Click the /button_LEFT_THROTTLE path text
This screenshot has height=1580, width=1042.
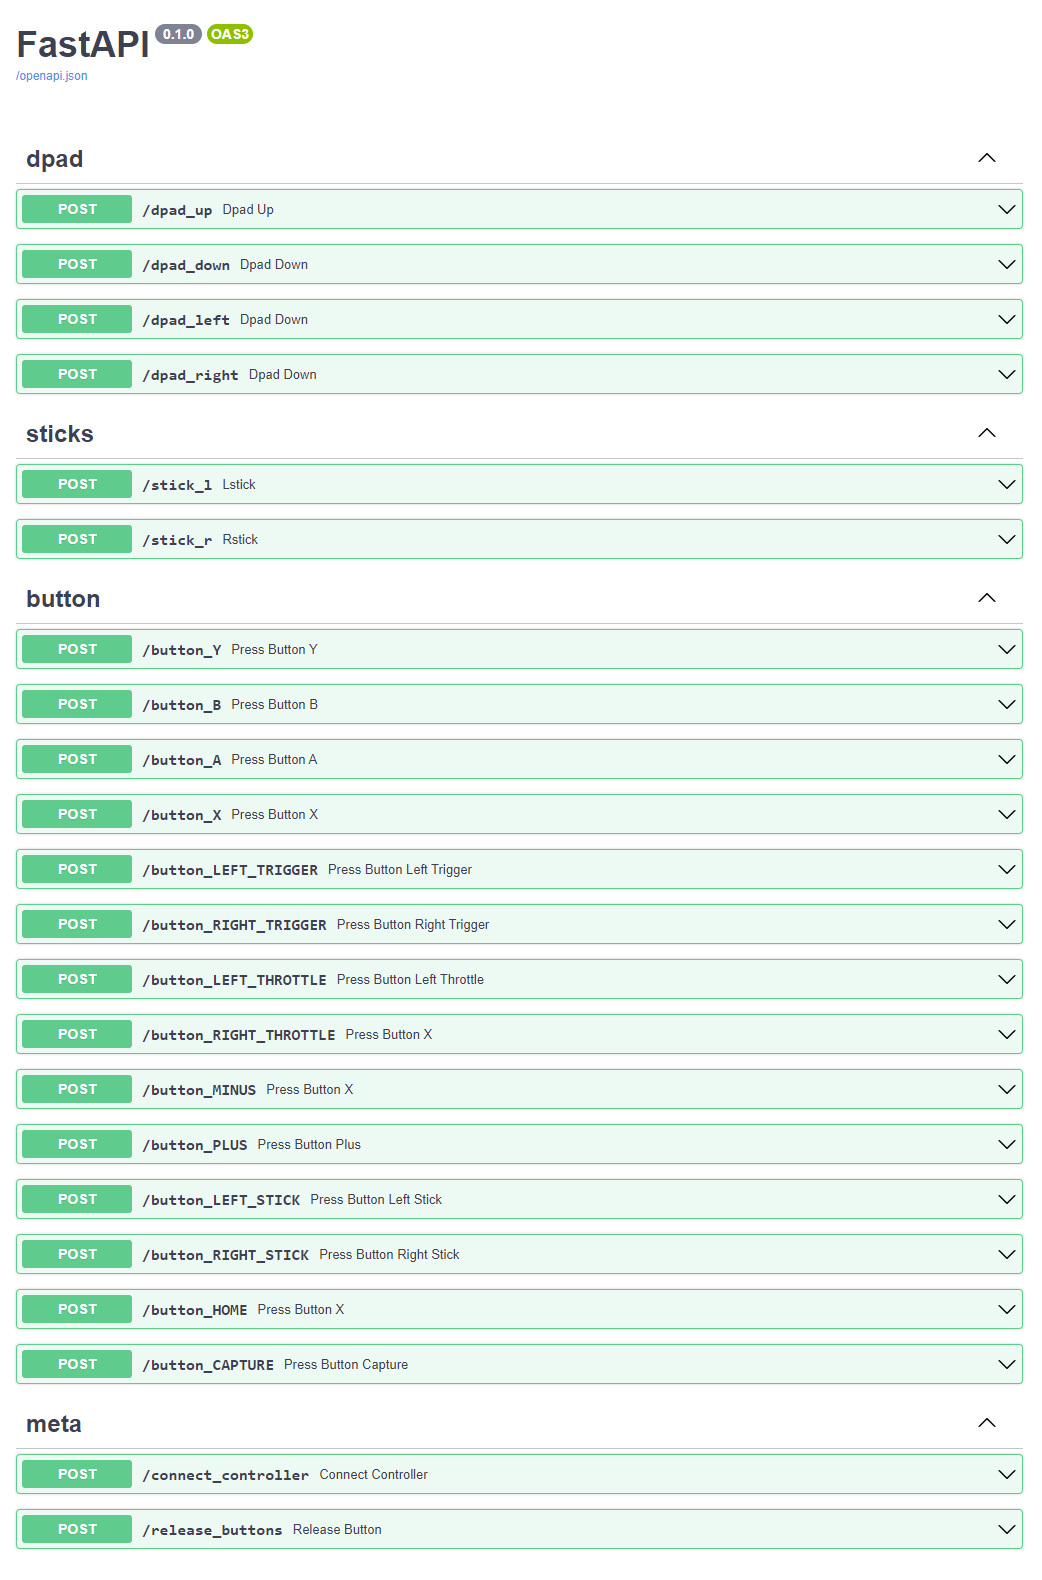coord(234,980)
